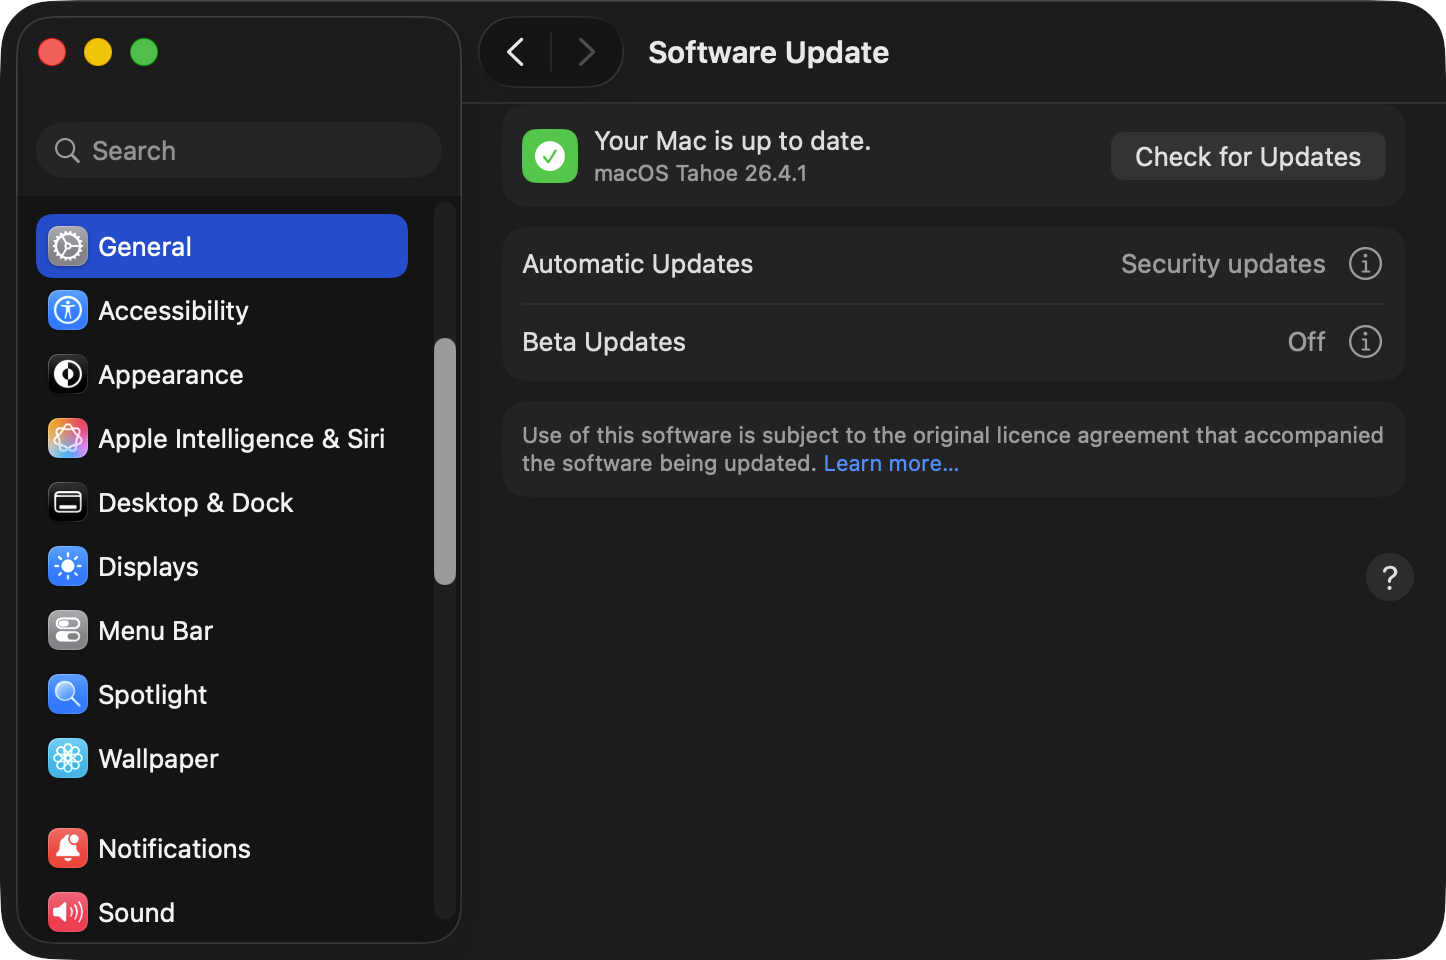This screenshot has height=960, width=1446.
Task: Click the macOS Tahoe 26.4.1 version text
Action: pos(700,173)
